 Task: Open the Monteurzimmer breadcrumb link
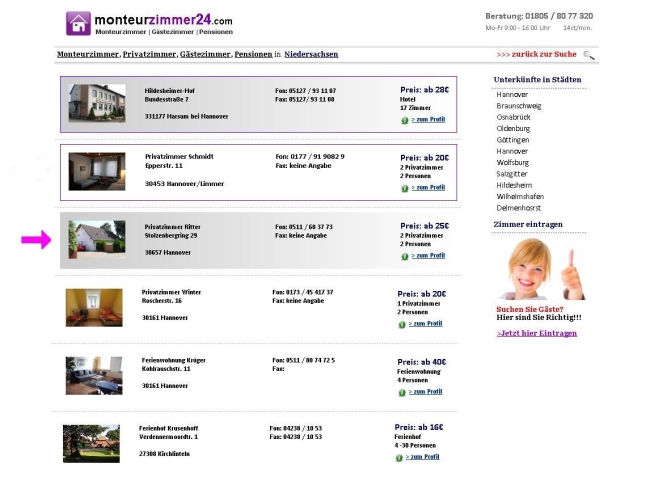tap(88, 54)
